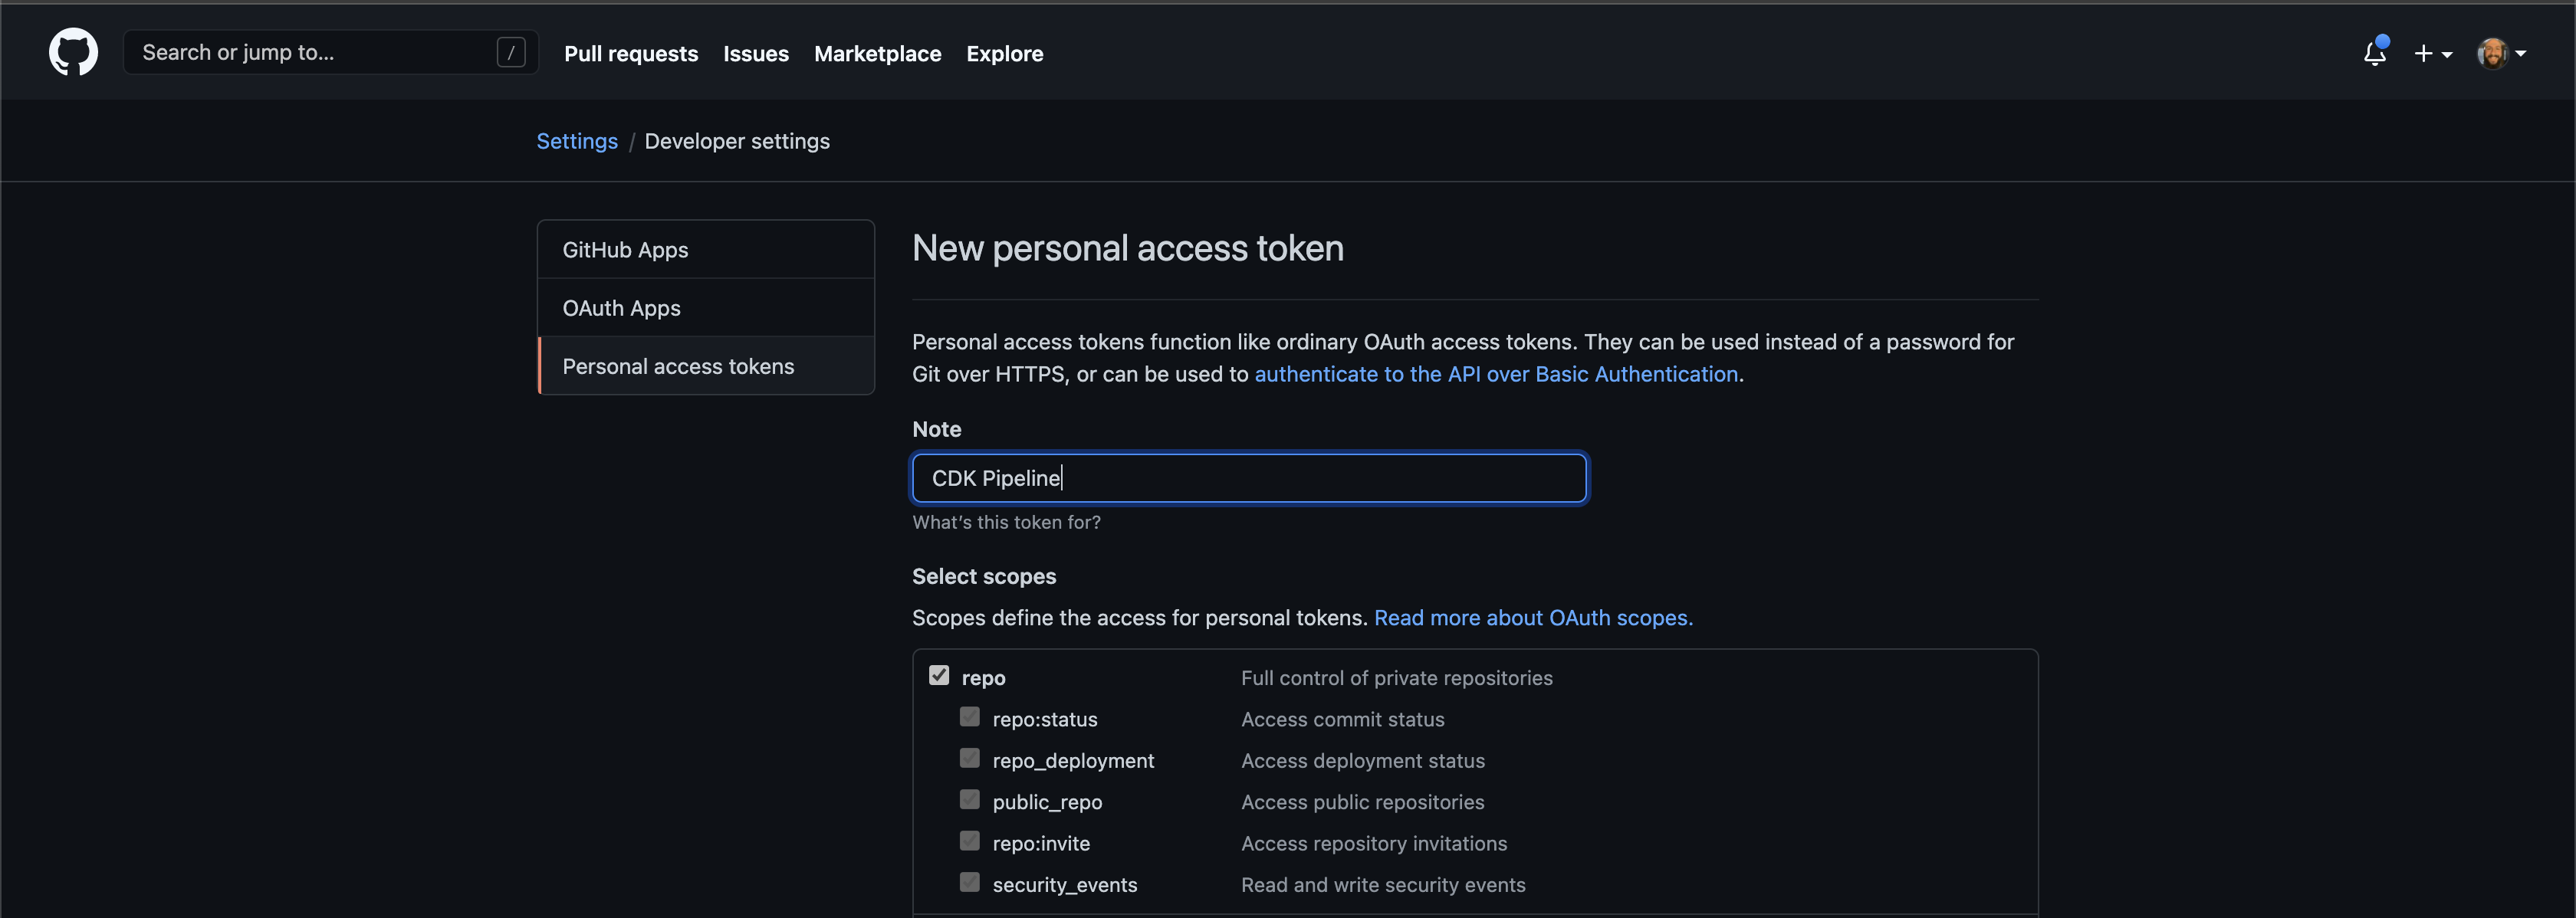Viewport: 2576px width, 918px height.
Task: Click What's this token for text
Action: (1007, 520)
